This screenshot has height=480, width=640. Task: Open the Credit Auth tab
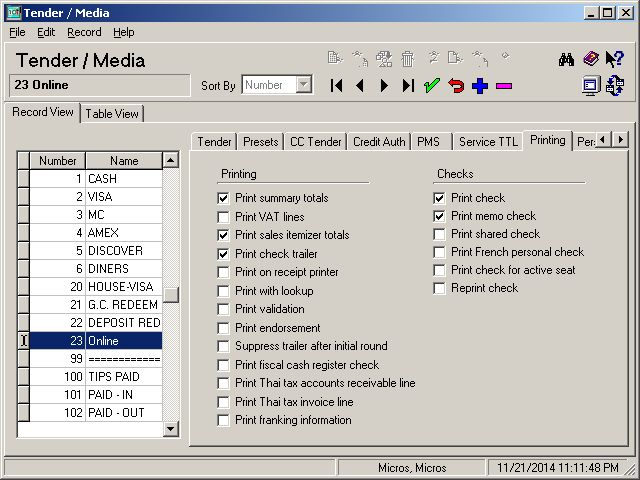point(379,142)
